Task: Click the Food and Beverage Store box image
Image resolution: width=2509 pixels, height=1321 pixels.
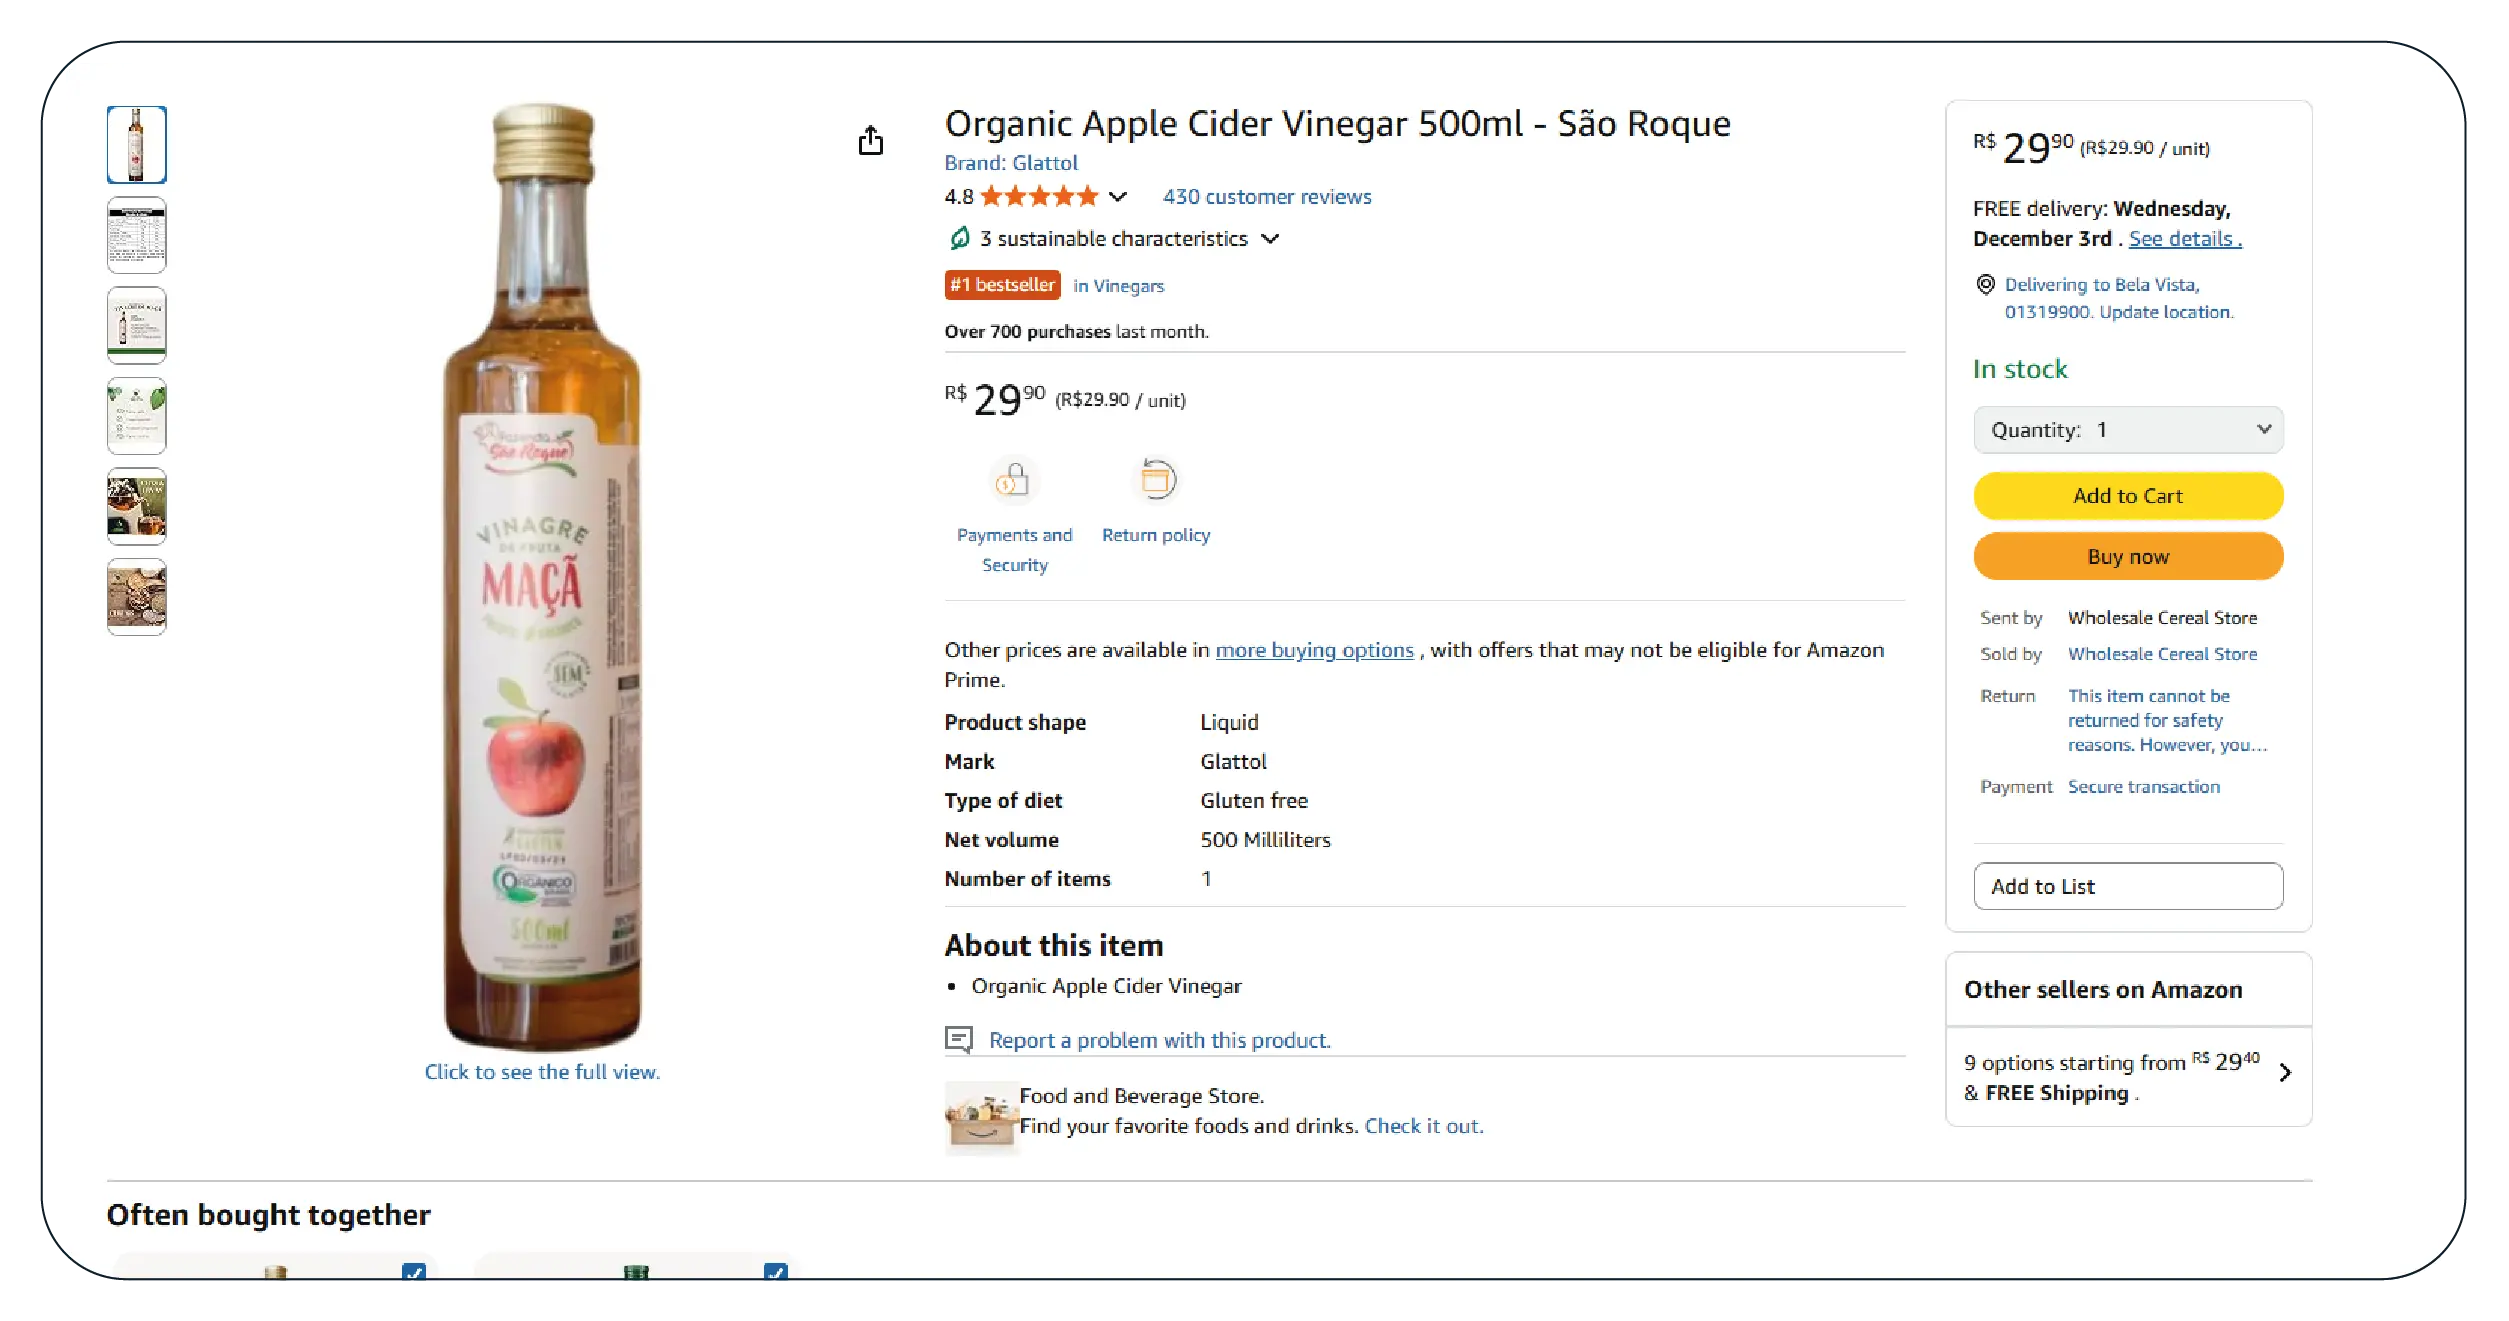Action: [x=980, y=1116]
